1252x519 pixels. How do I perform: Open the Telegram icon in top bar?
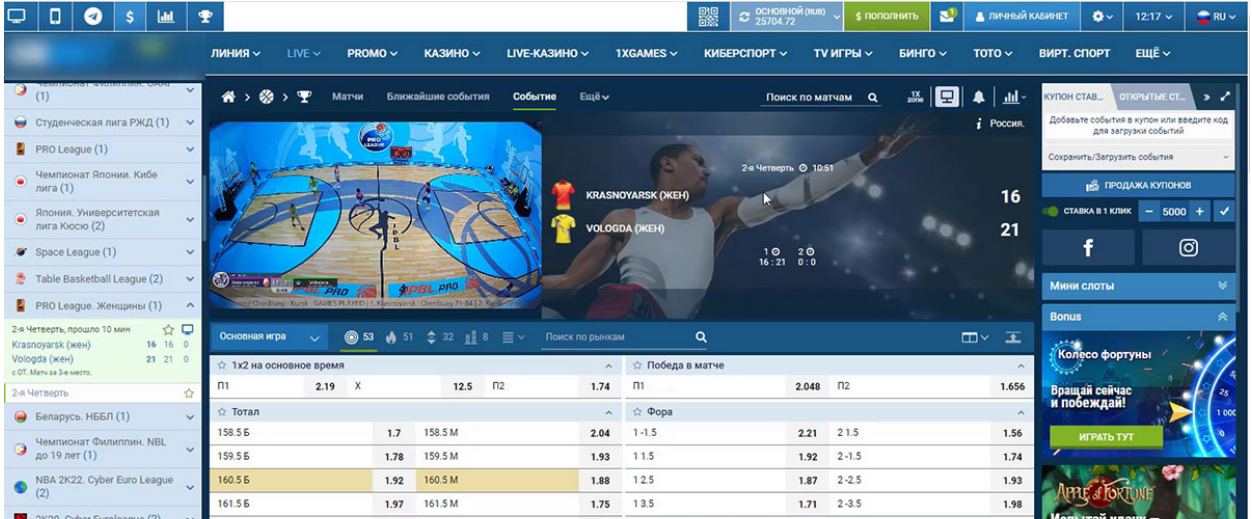[92, 16]
